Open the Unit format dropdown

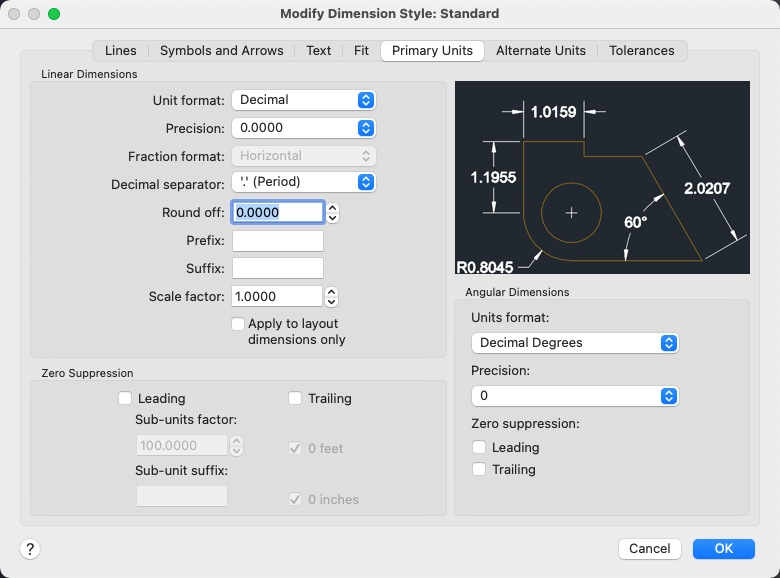coord(303,100)
